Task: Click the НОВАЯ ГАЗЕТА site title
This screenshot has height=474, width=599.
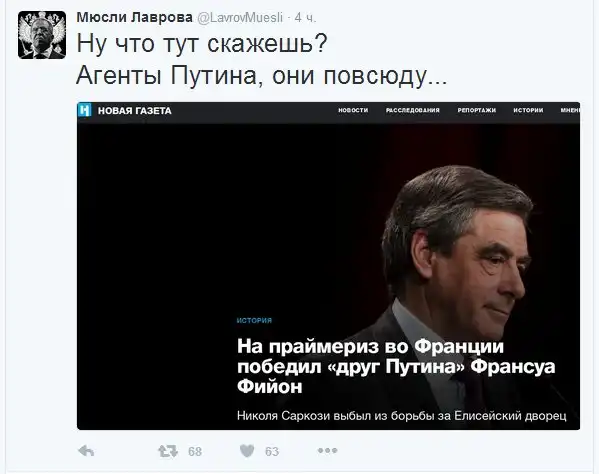Action: tap(134, 111)
